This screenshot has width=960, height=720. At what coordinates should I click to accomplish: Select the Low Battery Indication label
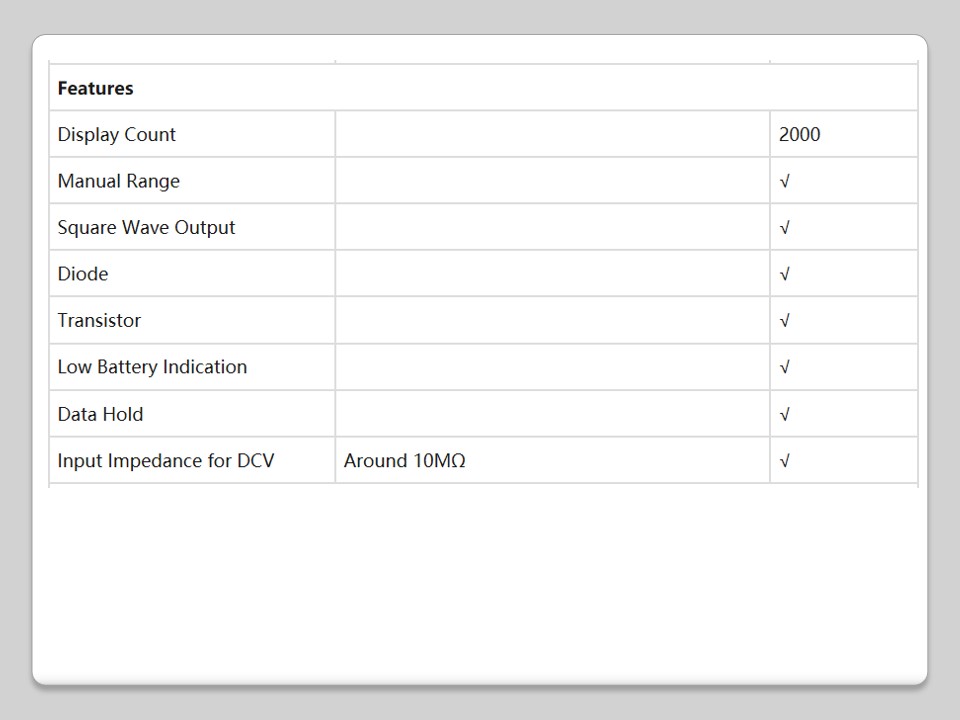(152, 367)
